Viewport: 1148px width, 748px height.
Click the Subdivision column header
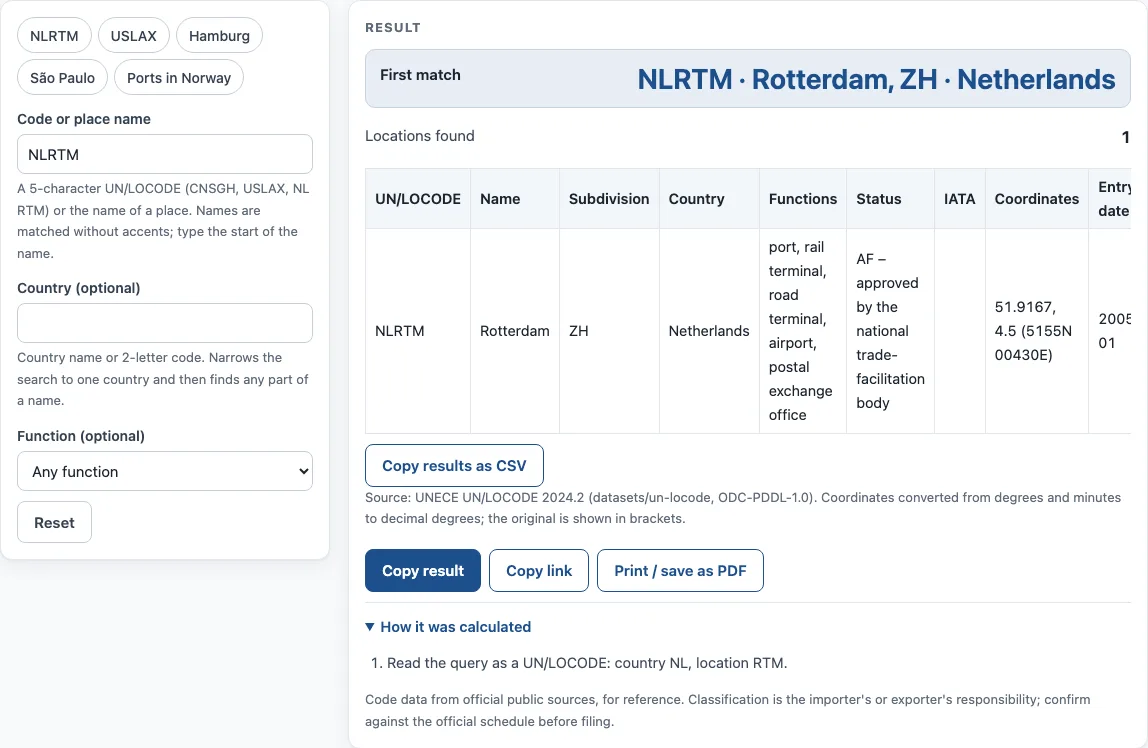609,199
